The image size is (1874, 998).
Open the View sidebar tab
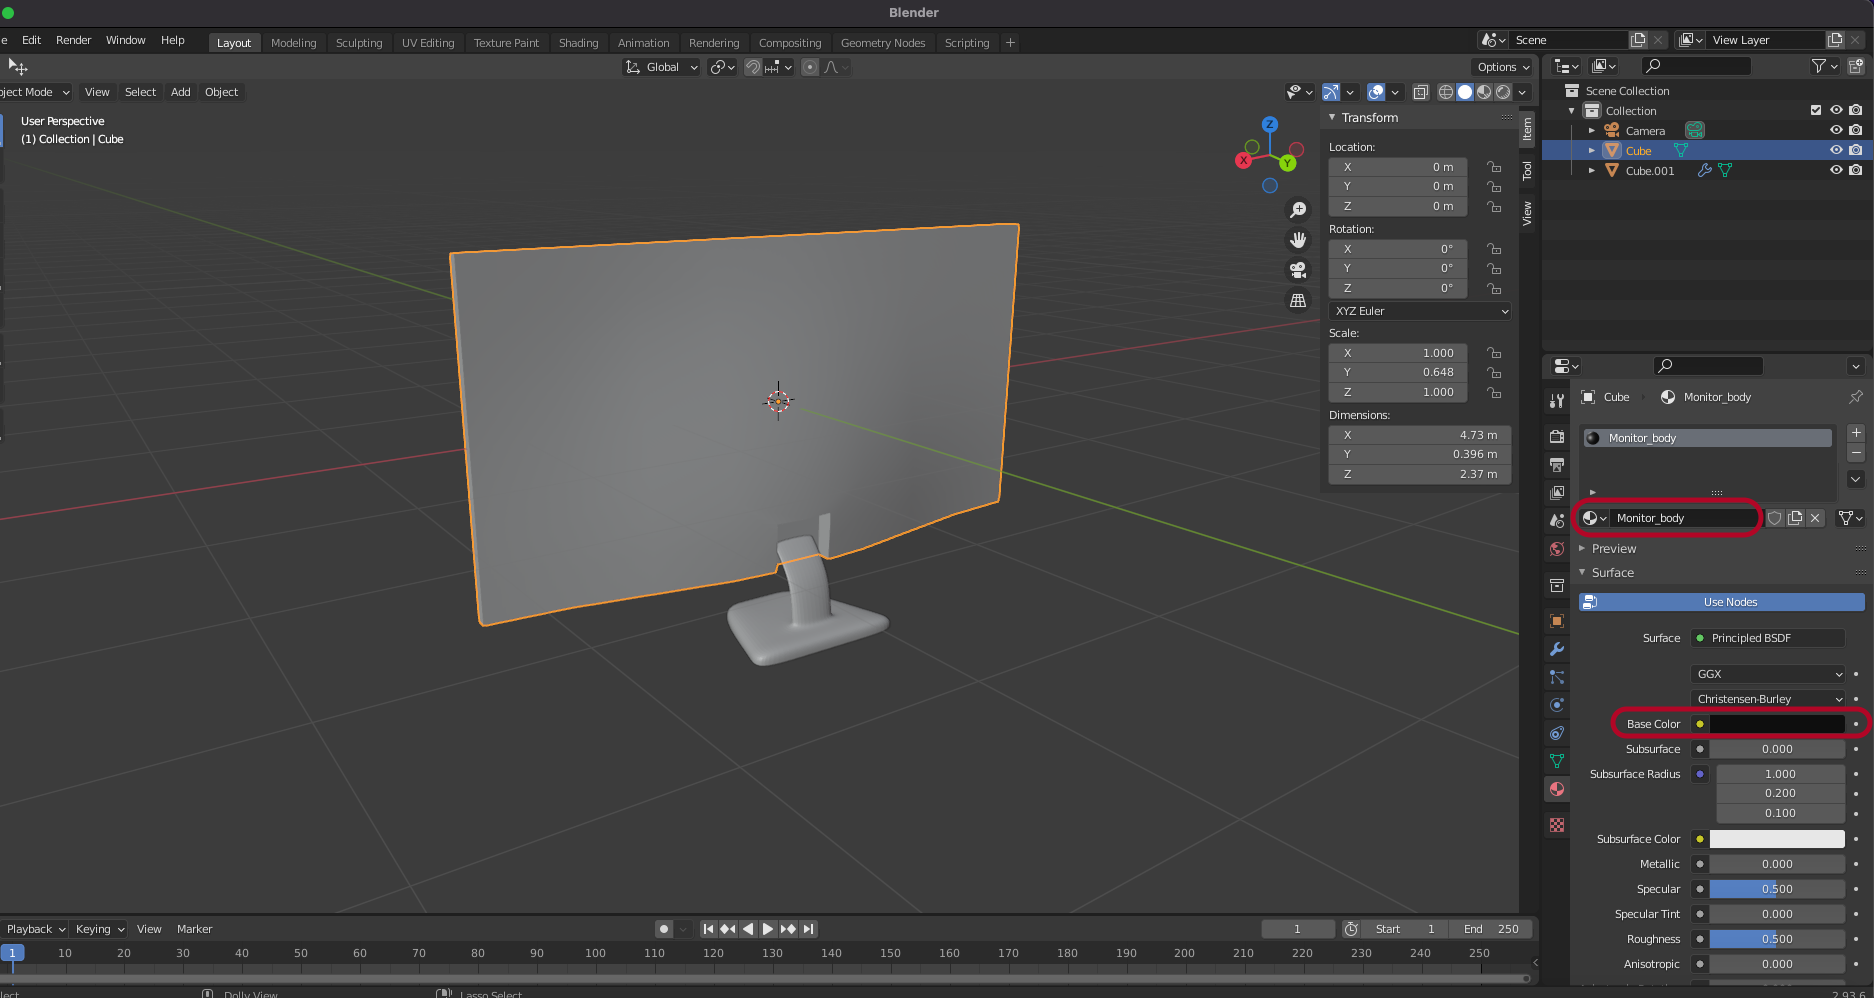[x=1527, y=213]
